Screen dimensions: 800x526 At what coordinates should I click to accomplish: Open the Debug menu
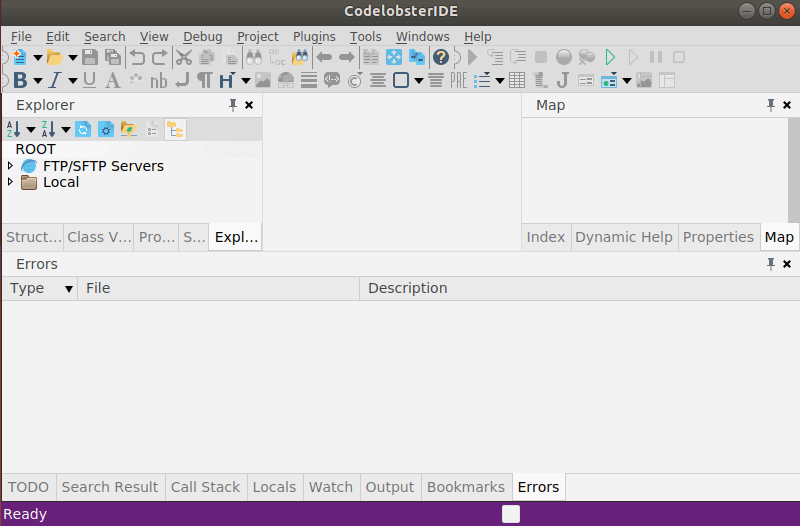pos(203,37)
